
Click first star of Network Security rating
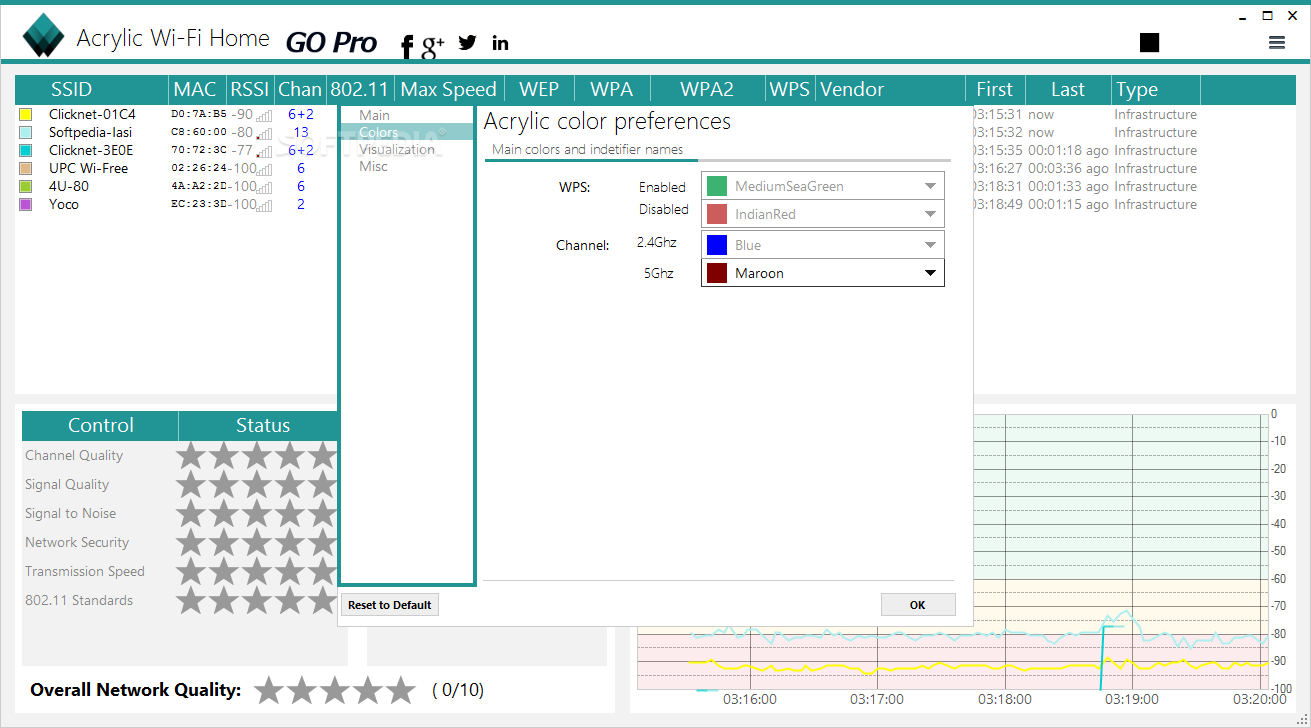[x=191, y=542]
